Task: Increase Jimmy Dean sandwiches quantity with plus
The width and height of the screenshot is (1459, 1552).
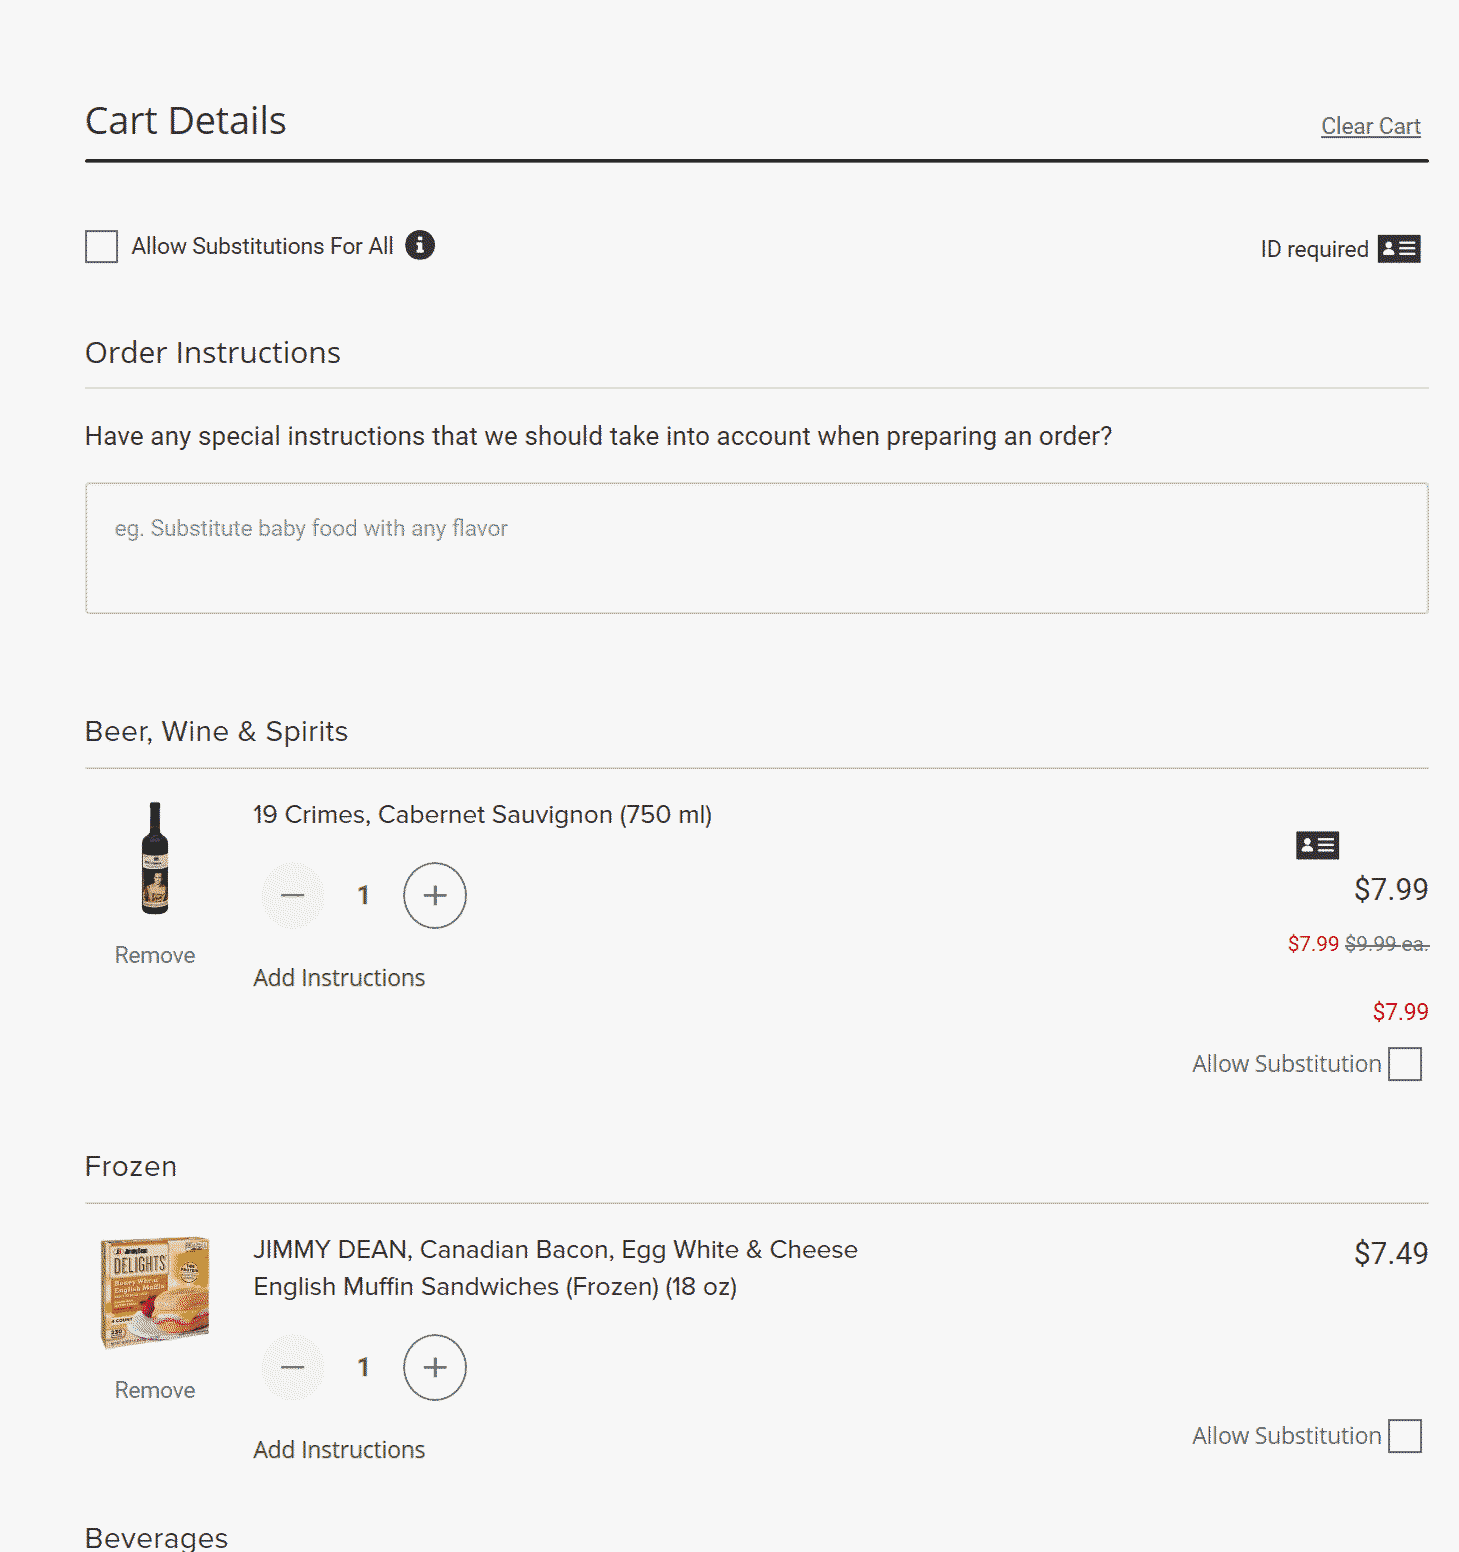Action: (x=434, y=1367)
